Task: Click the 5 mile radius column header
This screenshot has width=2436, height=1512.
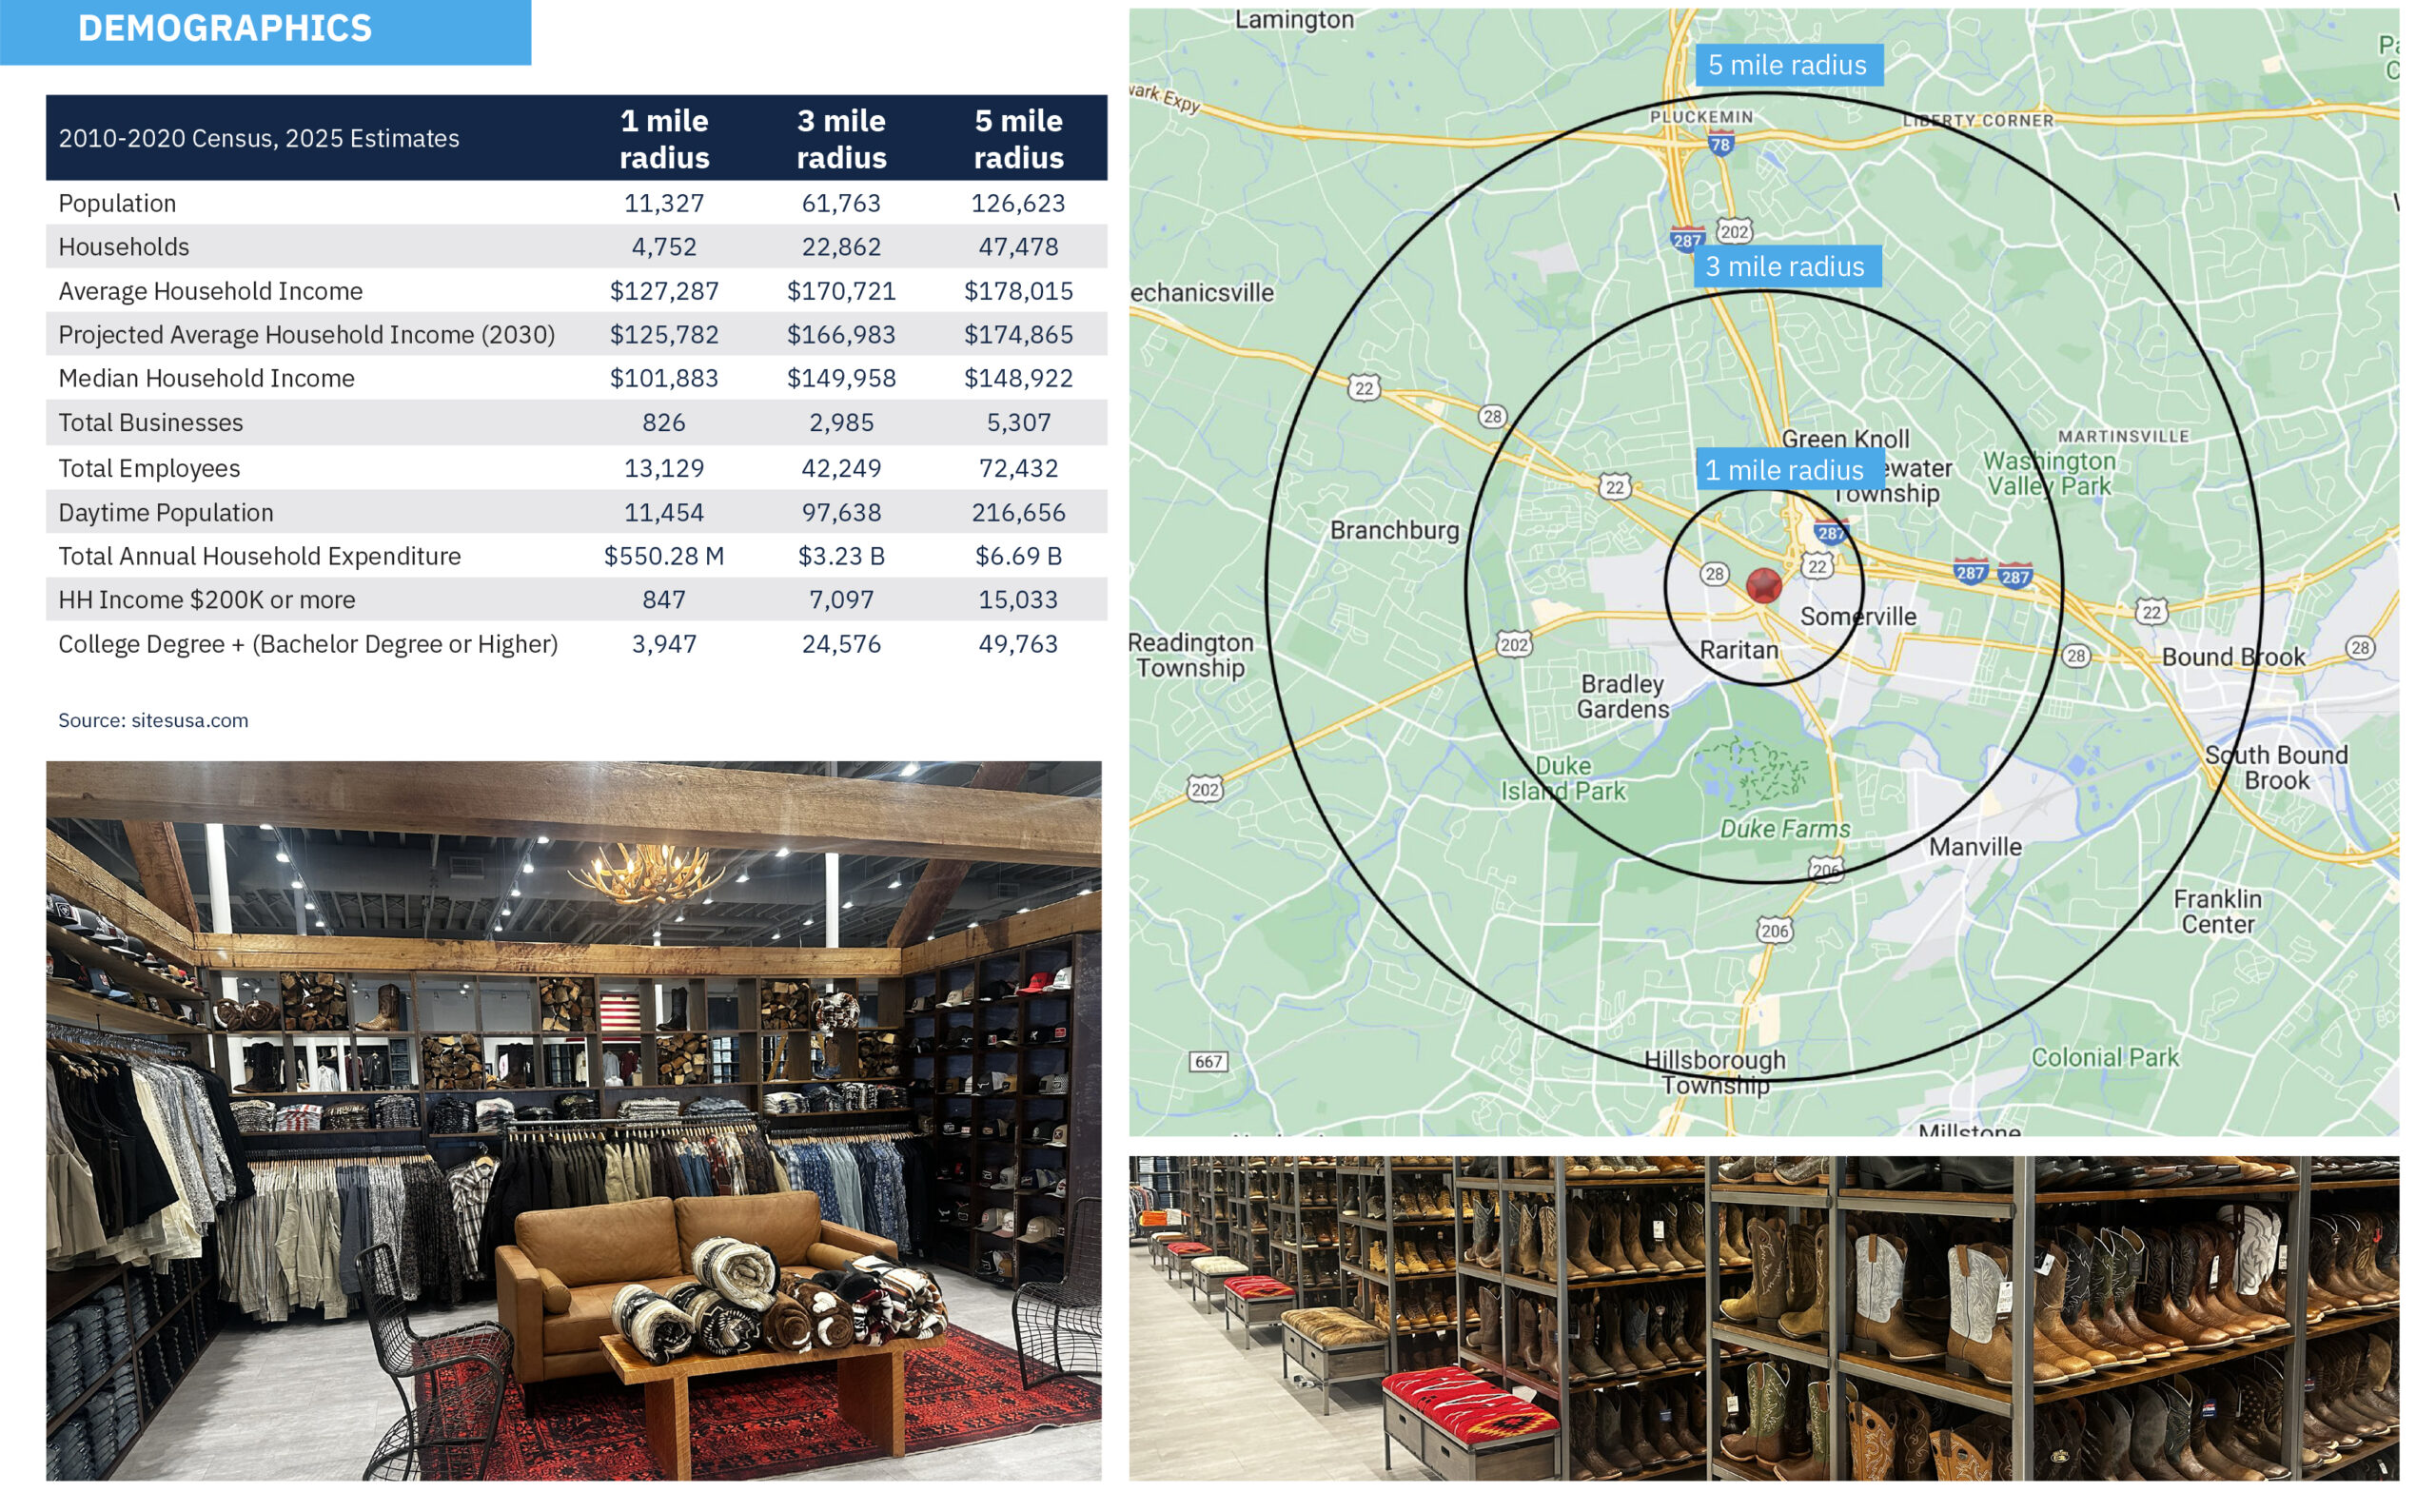Action: tap(1018, 138)
